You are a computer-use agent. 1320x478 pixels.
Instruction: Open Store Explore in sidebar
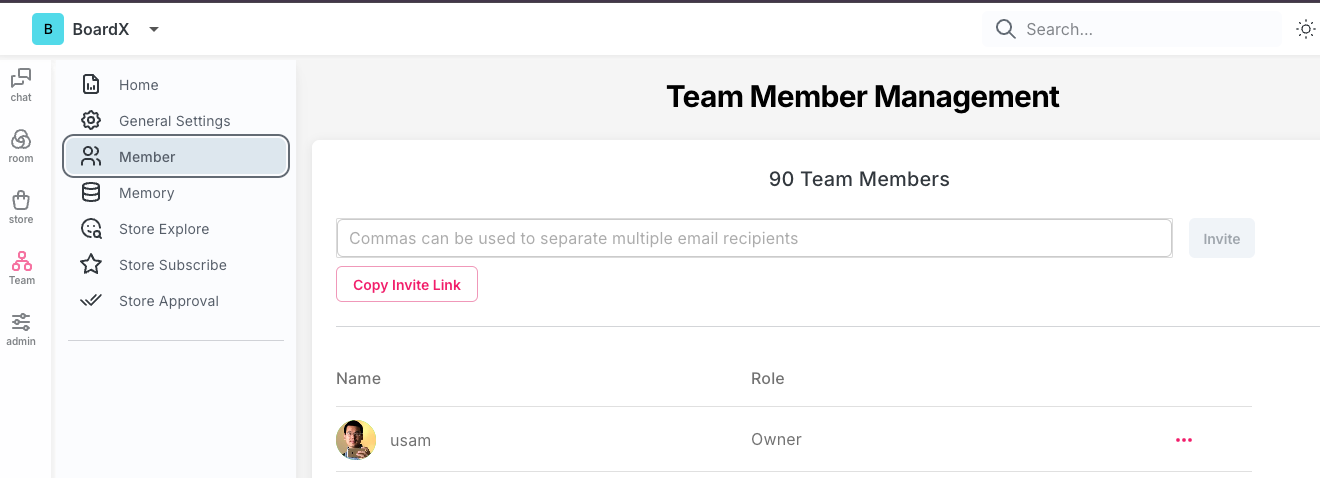(164, 229)
